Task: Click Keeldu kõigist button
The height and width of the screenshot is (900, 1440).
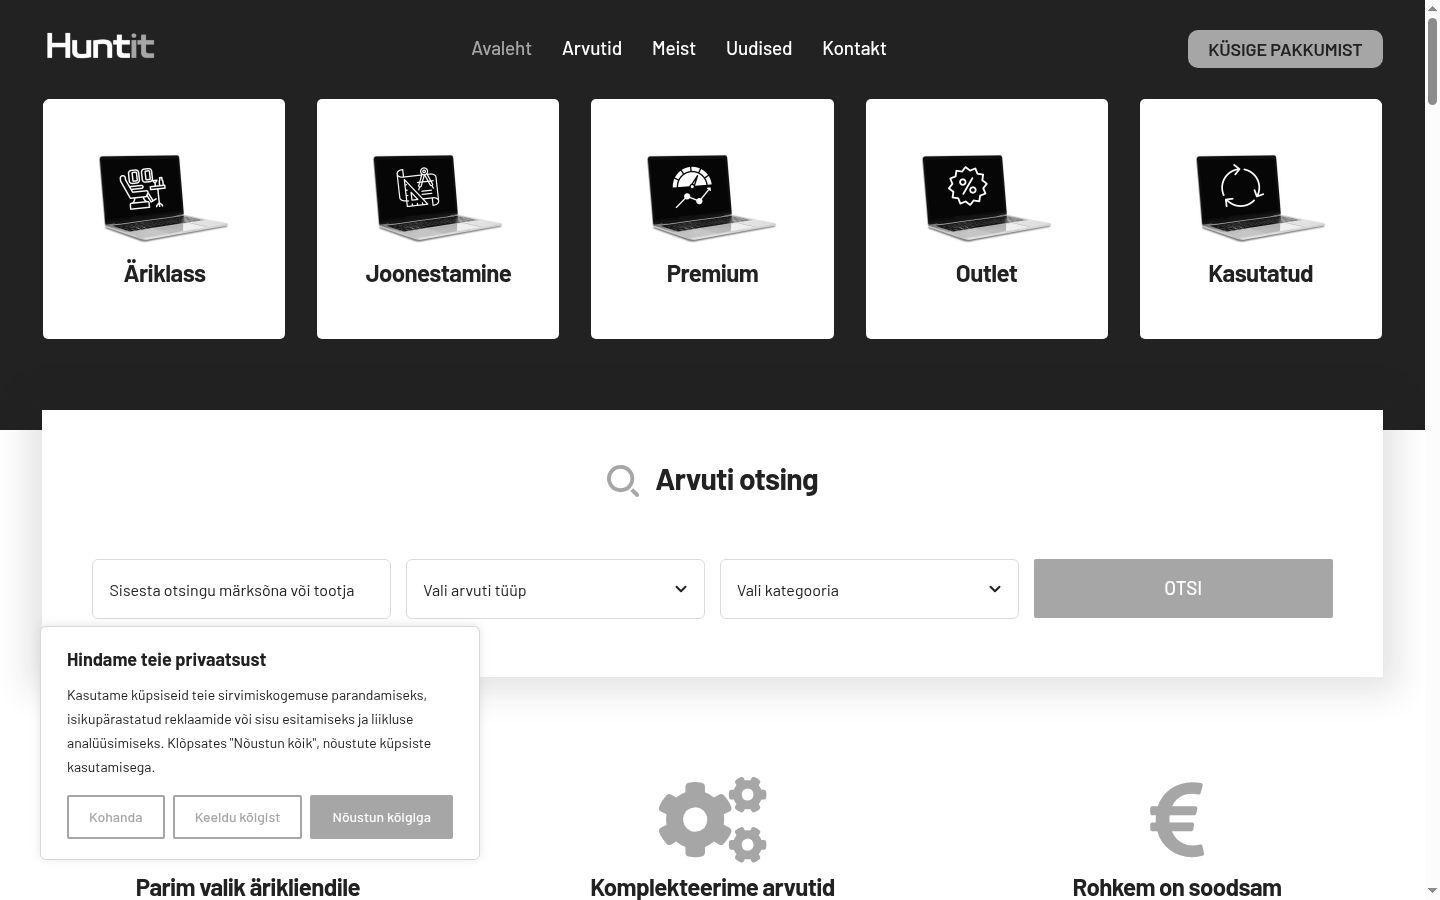Action: point(237,817)
